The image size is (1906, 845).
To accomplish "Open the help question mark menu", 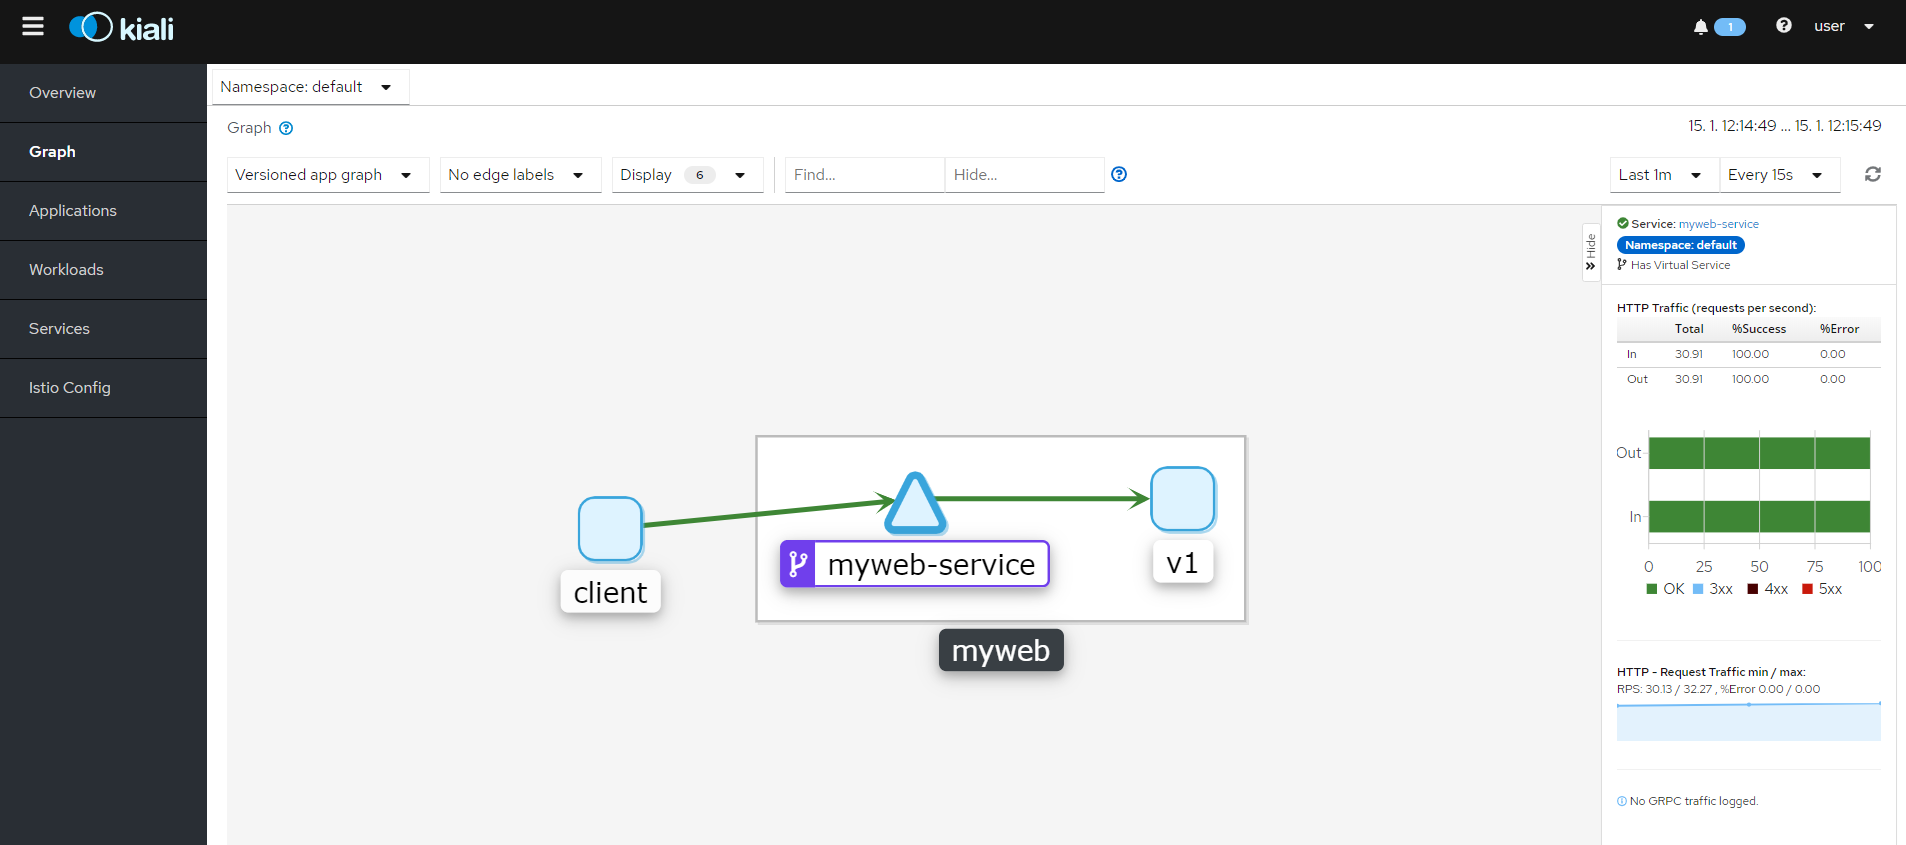I will [1783, 26].
